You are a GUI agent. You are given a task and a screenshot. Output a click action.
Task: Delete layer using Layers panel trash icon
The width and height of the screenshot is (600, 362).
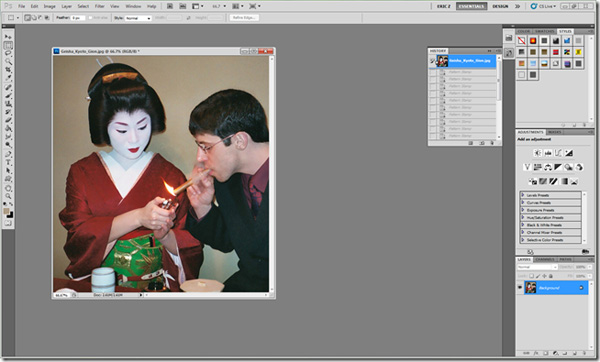(585, 353)
